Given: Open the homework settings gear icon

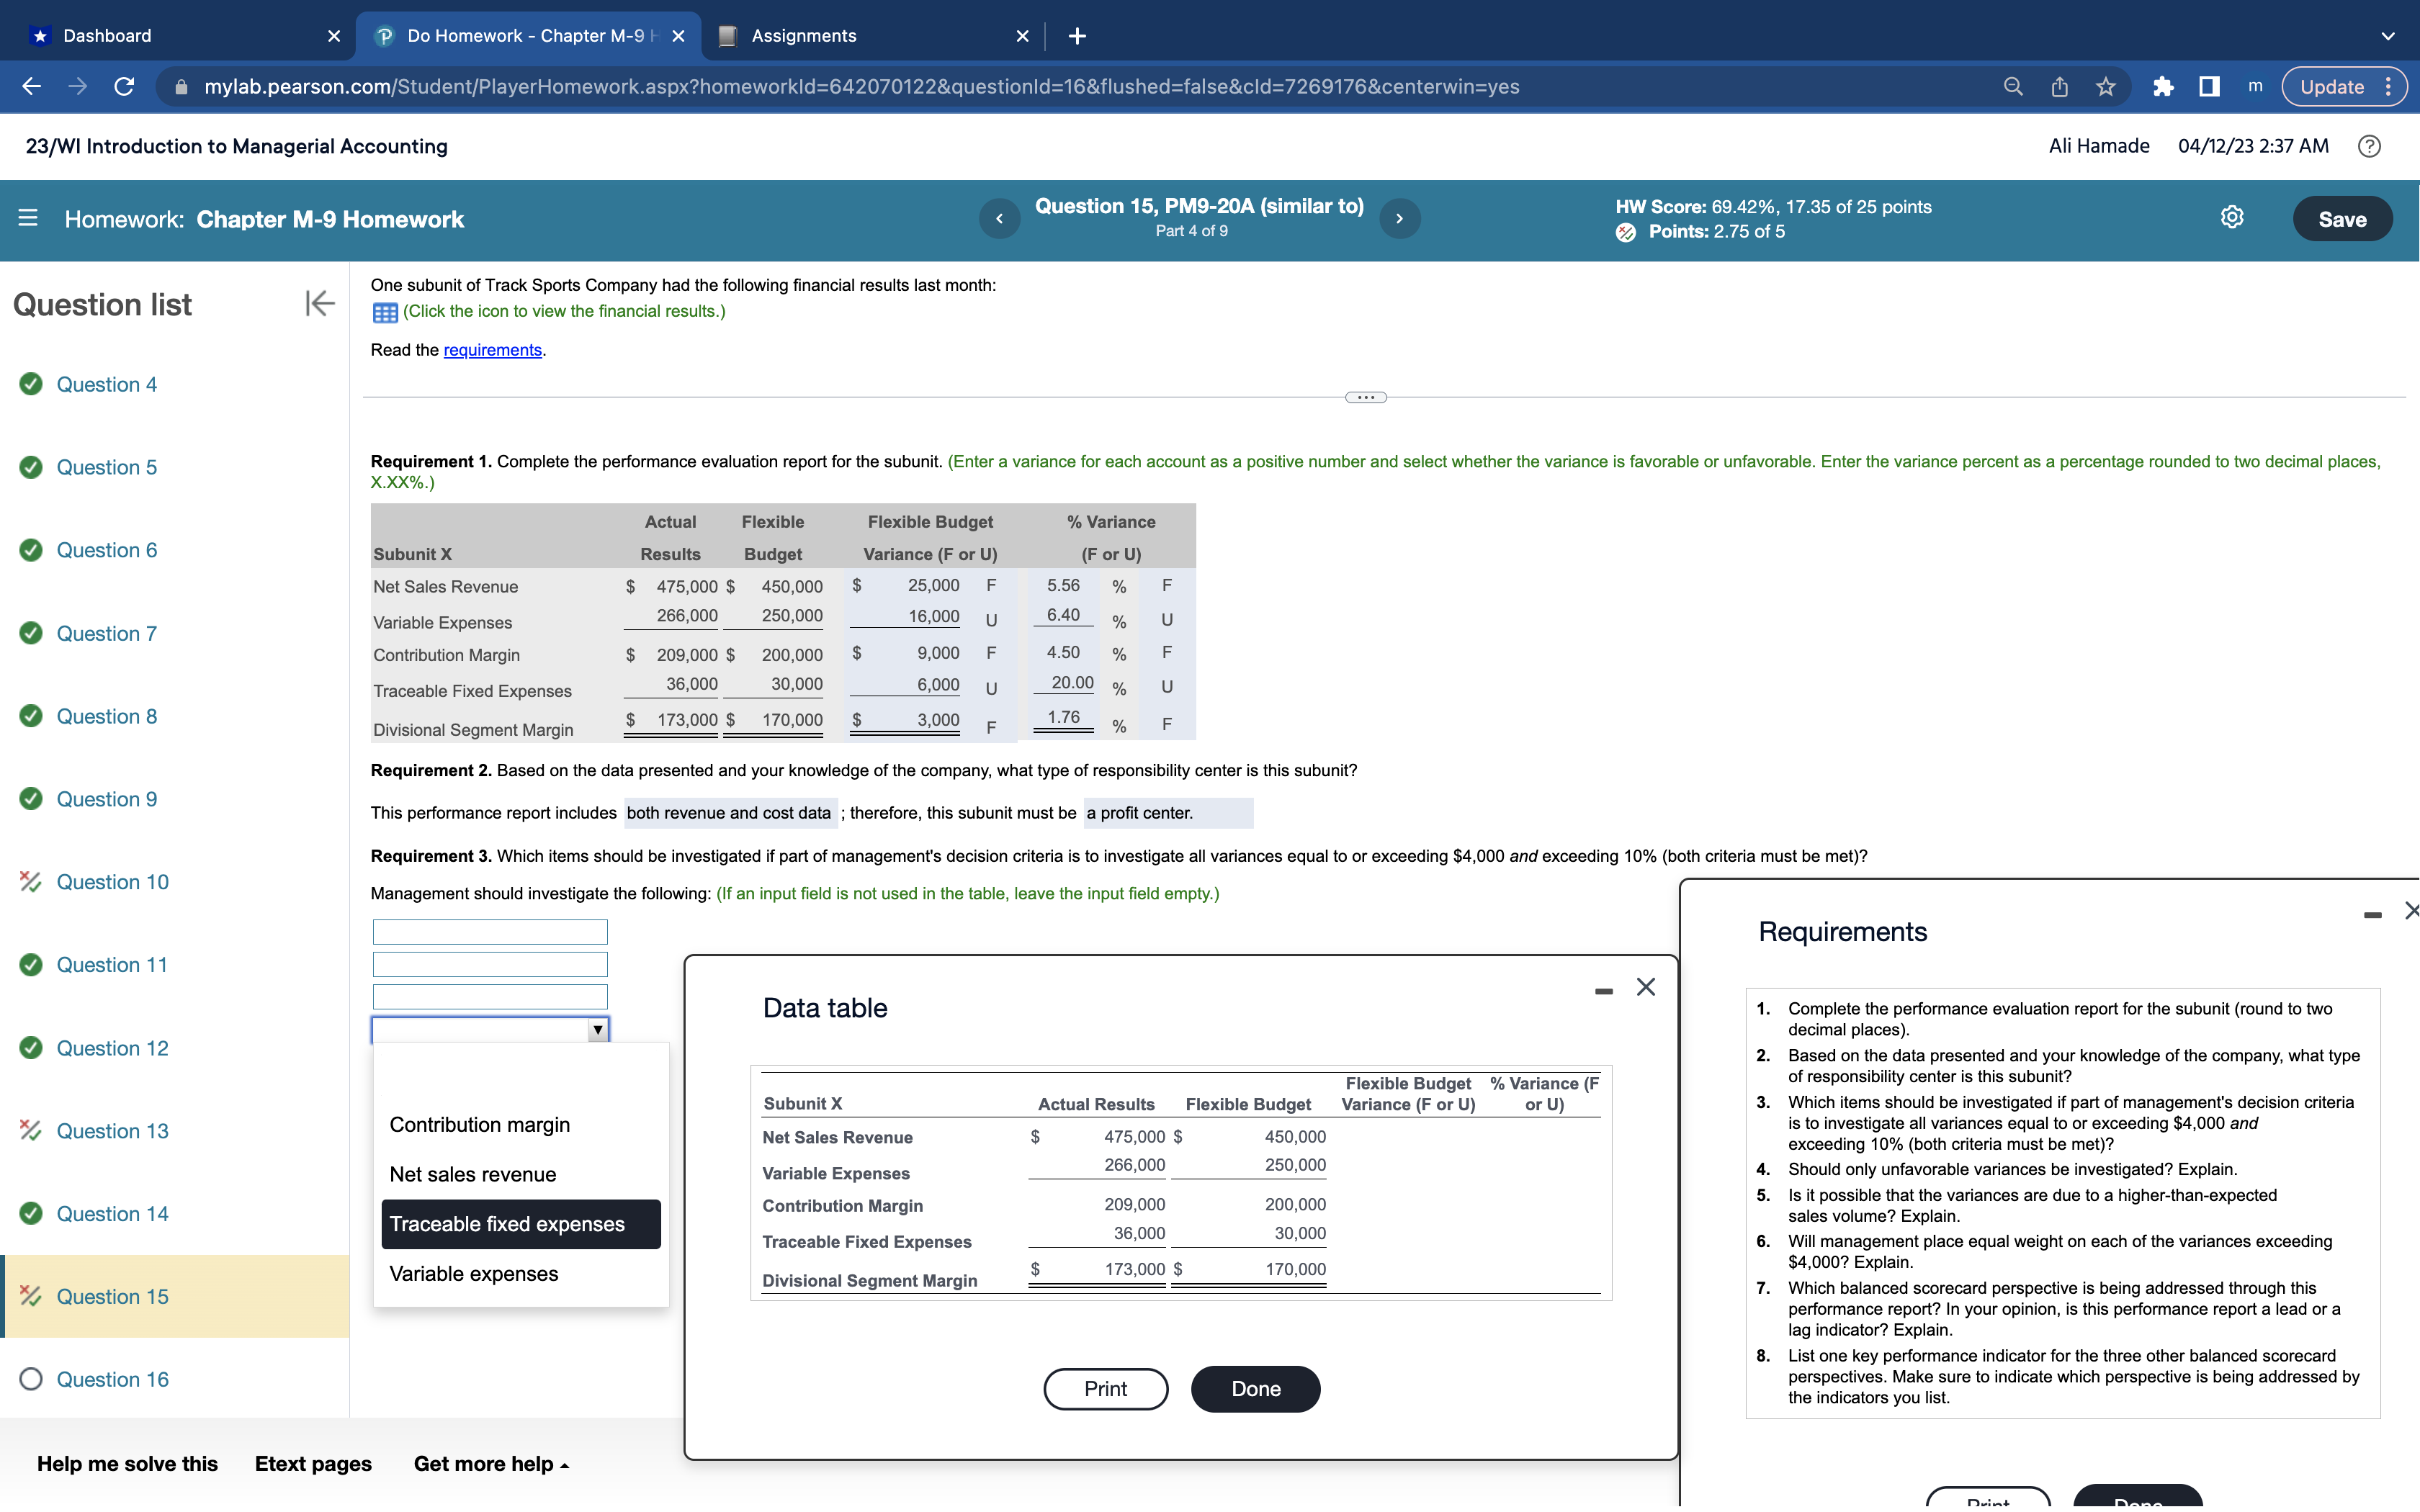Looking at the screenshot, I should tap(2231, 218).
